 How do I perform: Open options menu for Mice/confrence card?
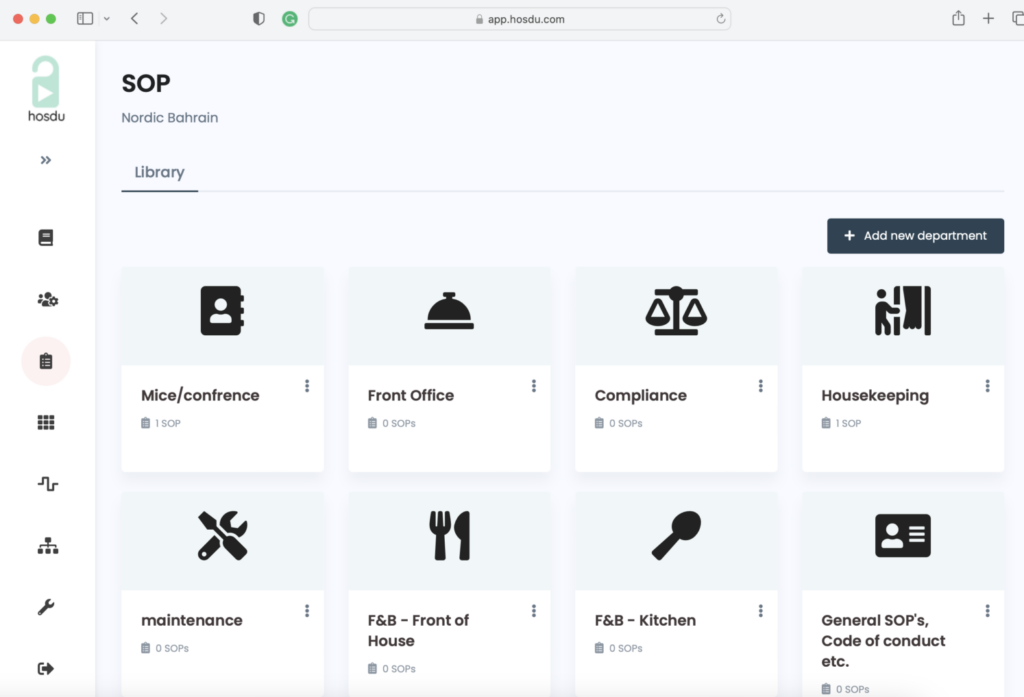[x=307, y=386]
